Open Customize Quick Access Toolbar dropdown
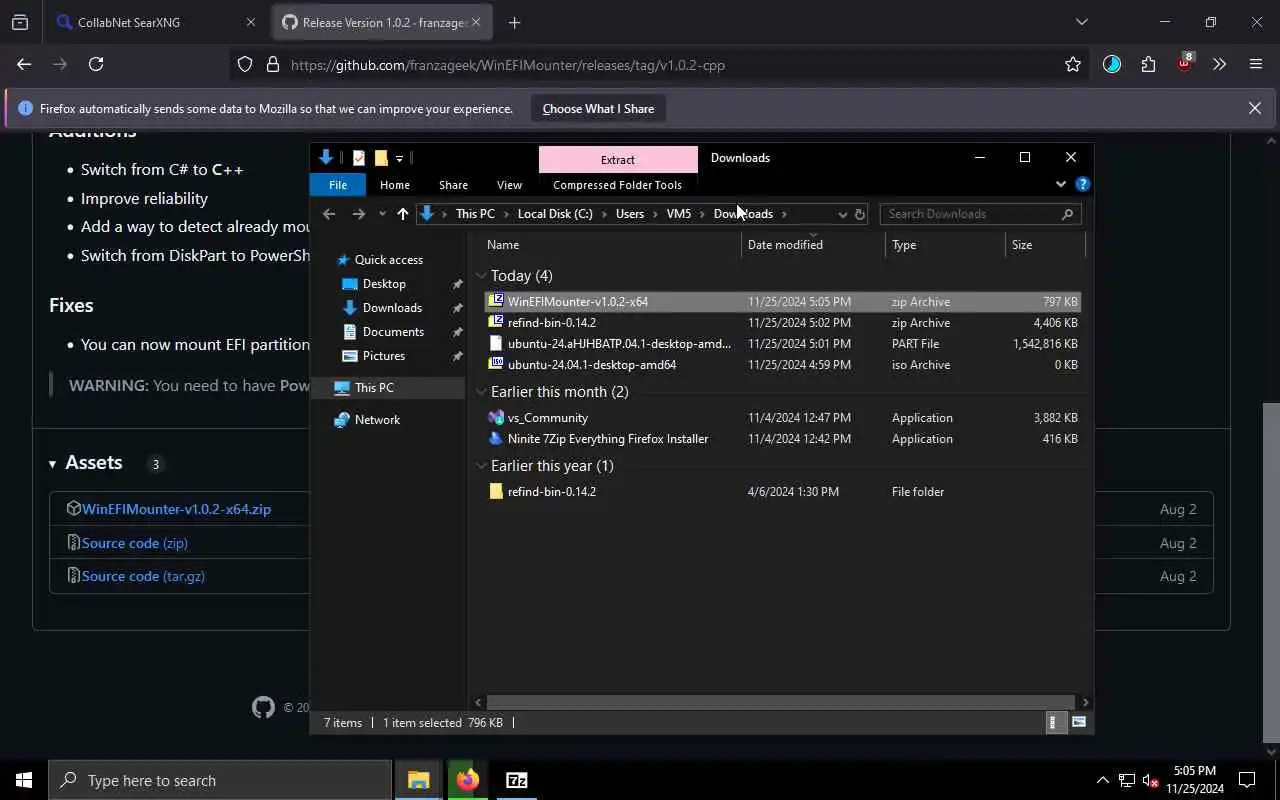The height and width of the screenshot is (800, 1280). [x=399, y=158]
